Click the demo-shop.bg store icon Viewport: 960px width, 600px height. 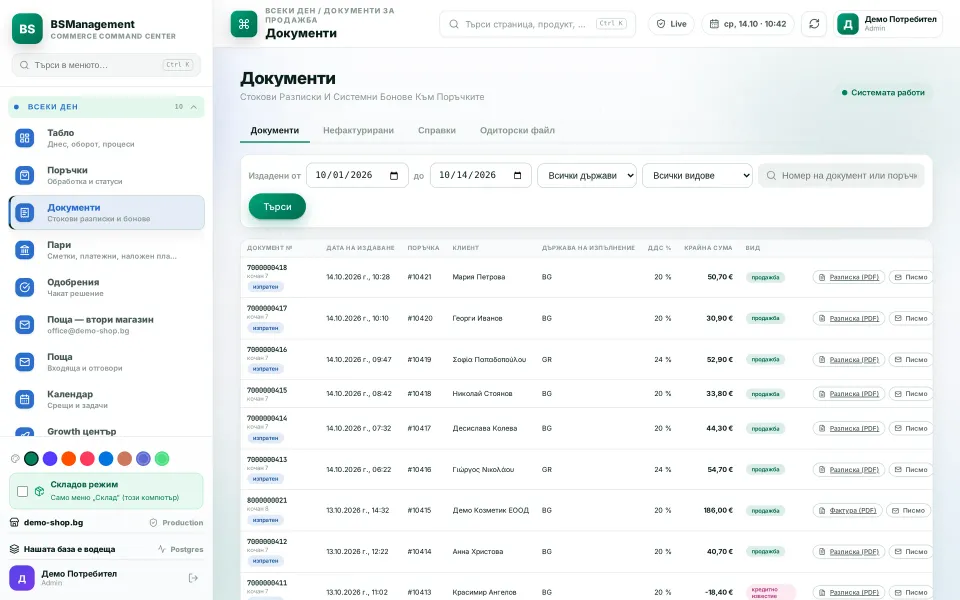click(x=14, y=522)
